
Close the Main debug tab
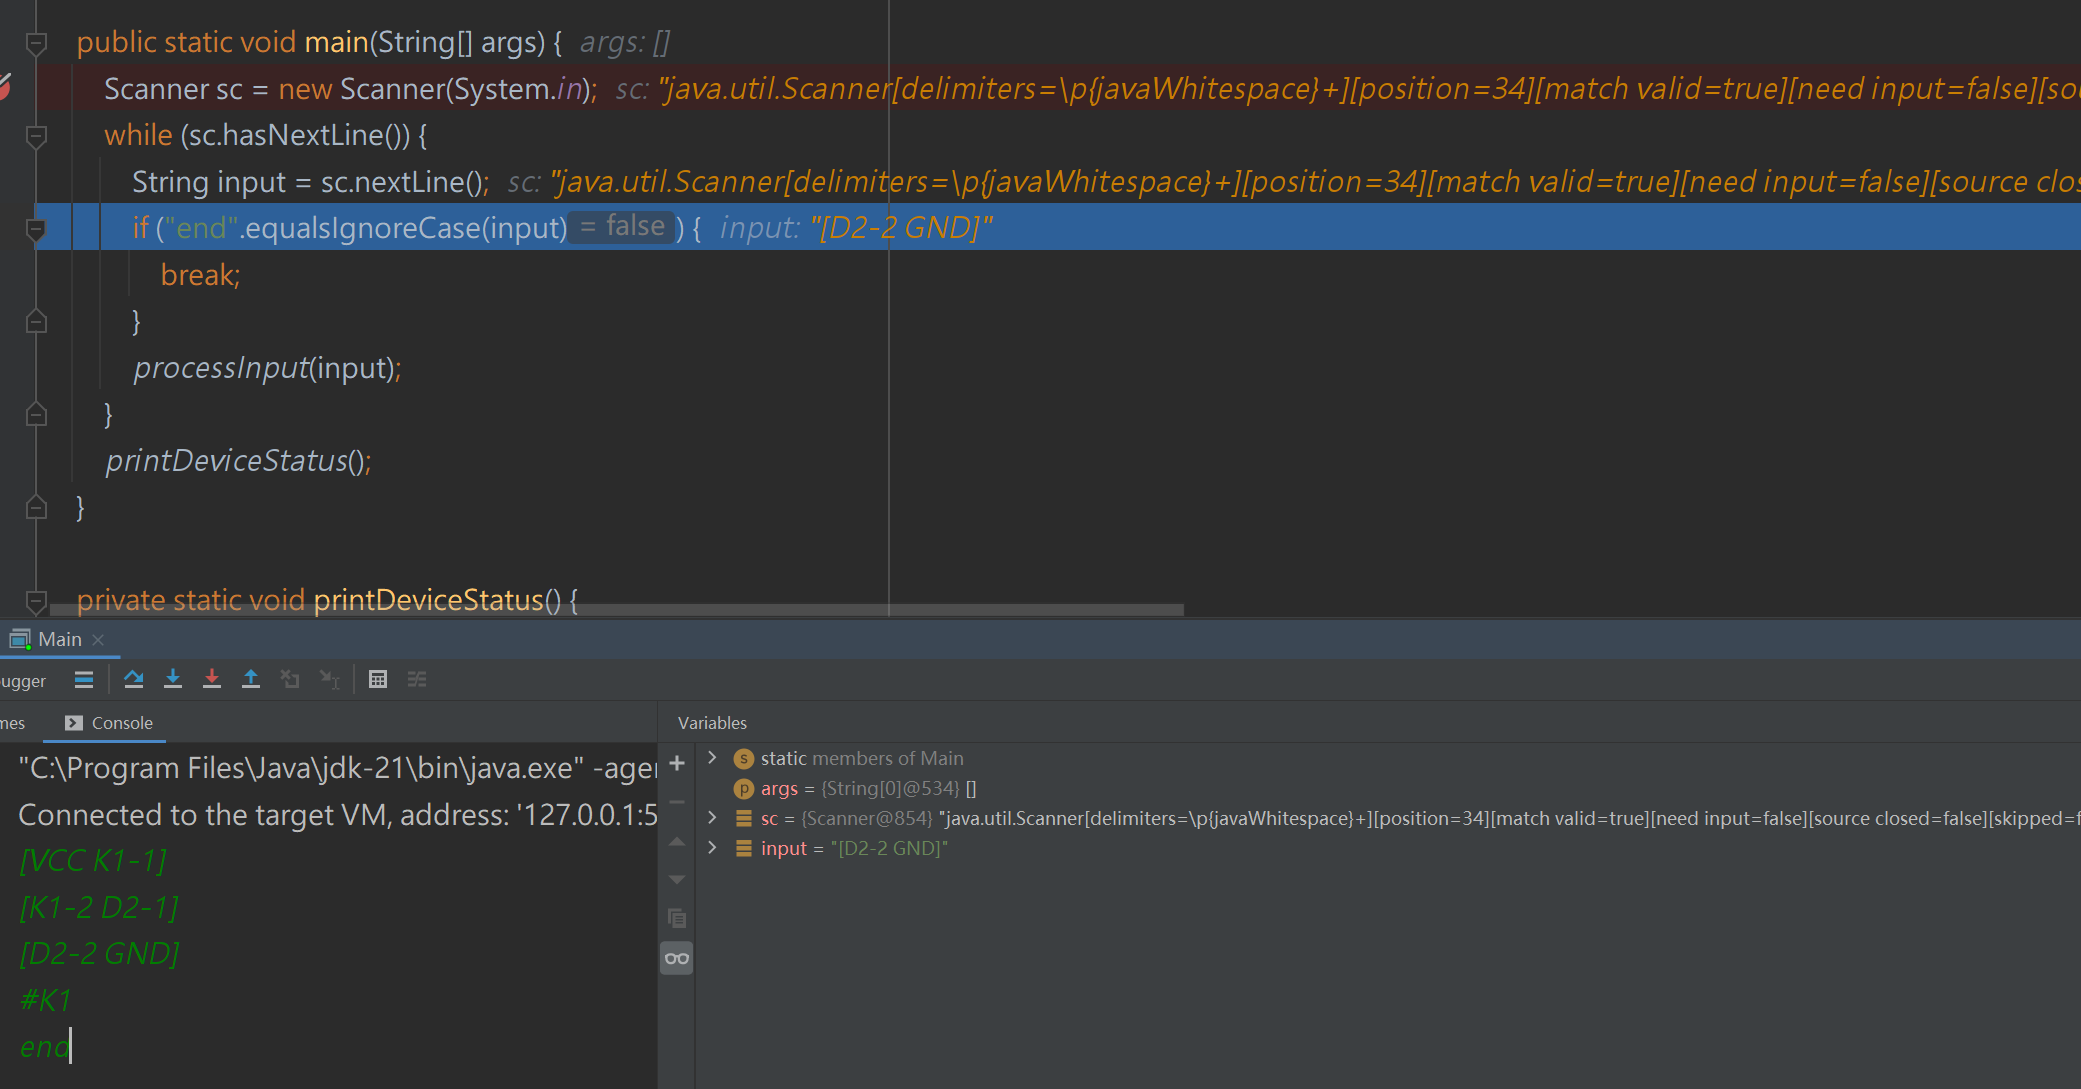(x=98, y=640)
